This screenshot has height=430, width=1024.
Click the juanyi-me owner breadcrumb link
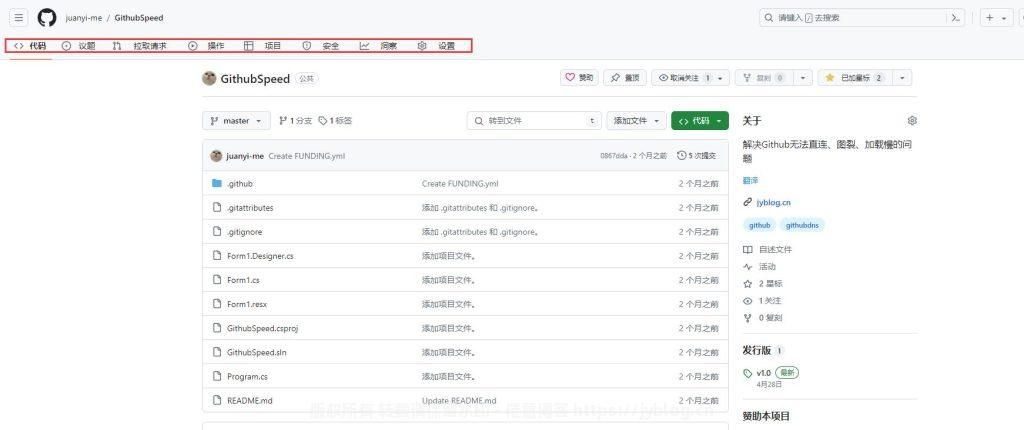[84, 18]
